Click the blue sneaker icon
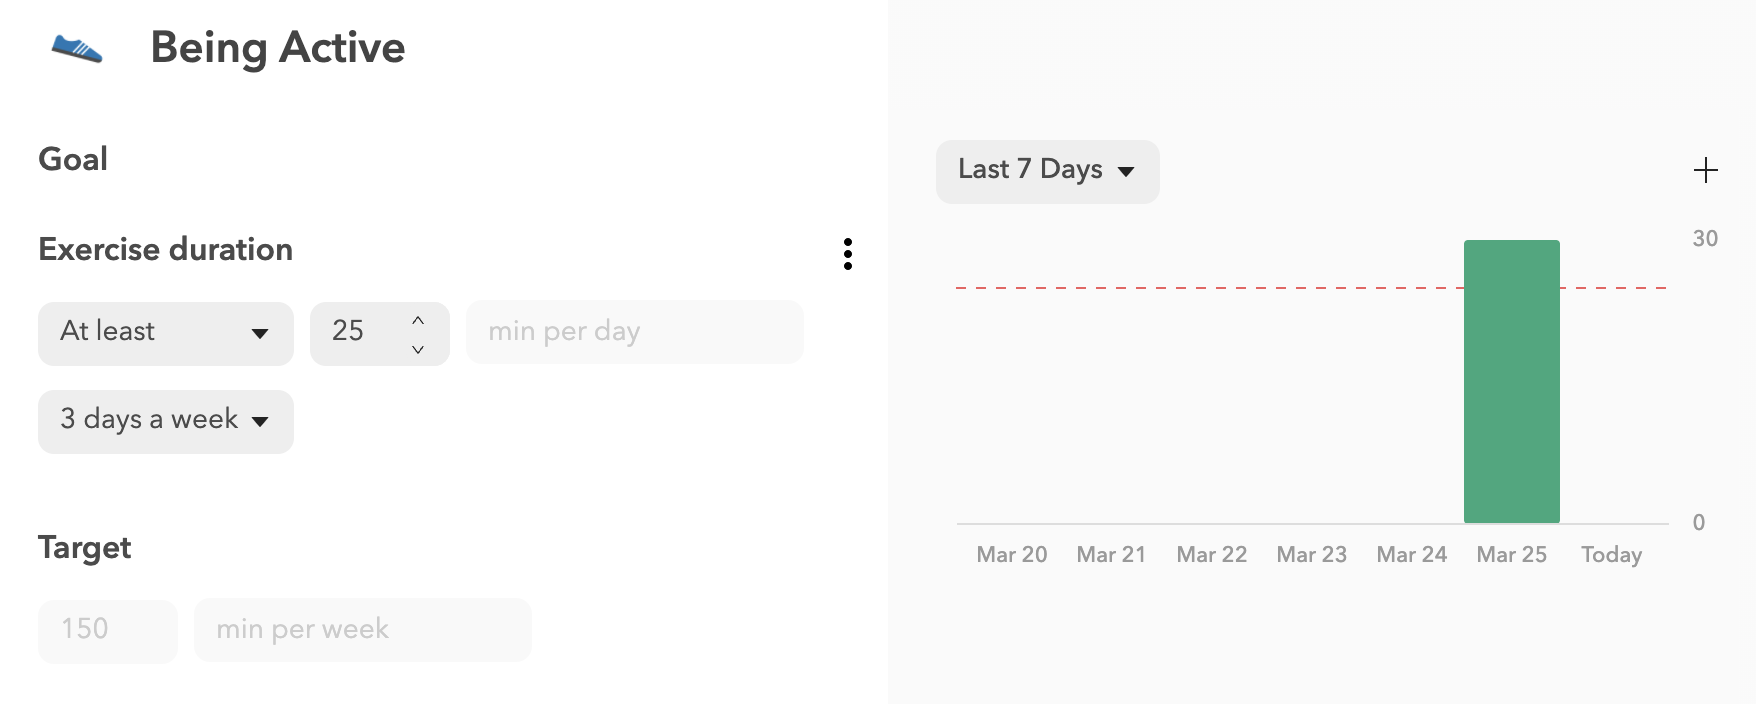 tap(77, 48)
